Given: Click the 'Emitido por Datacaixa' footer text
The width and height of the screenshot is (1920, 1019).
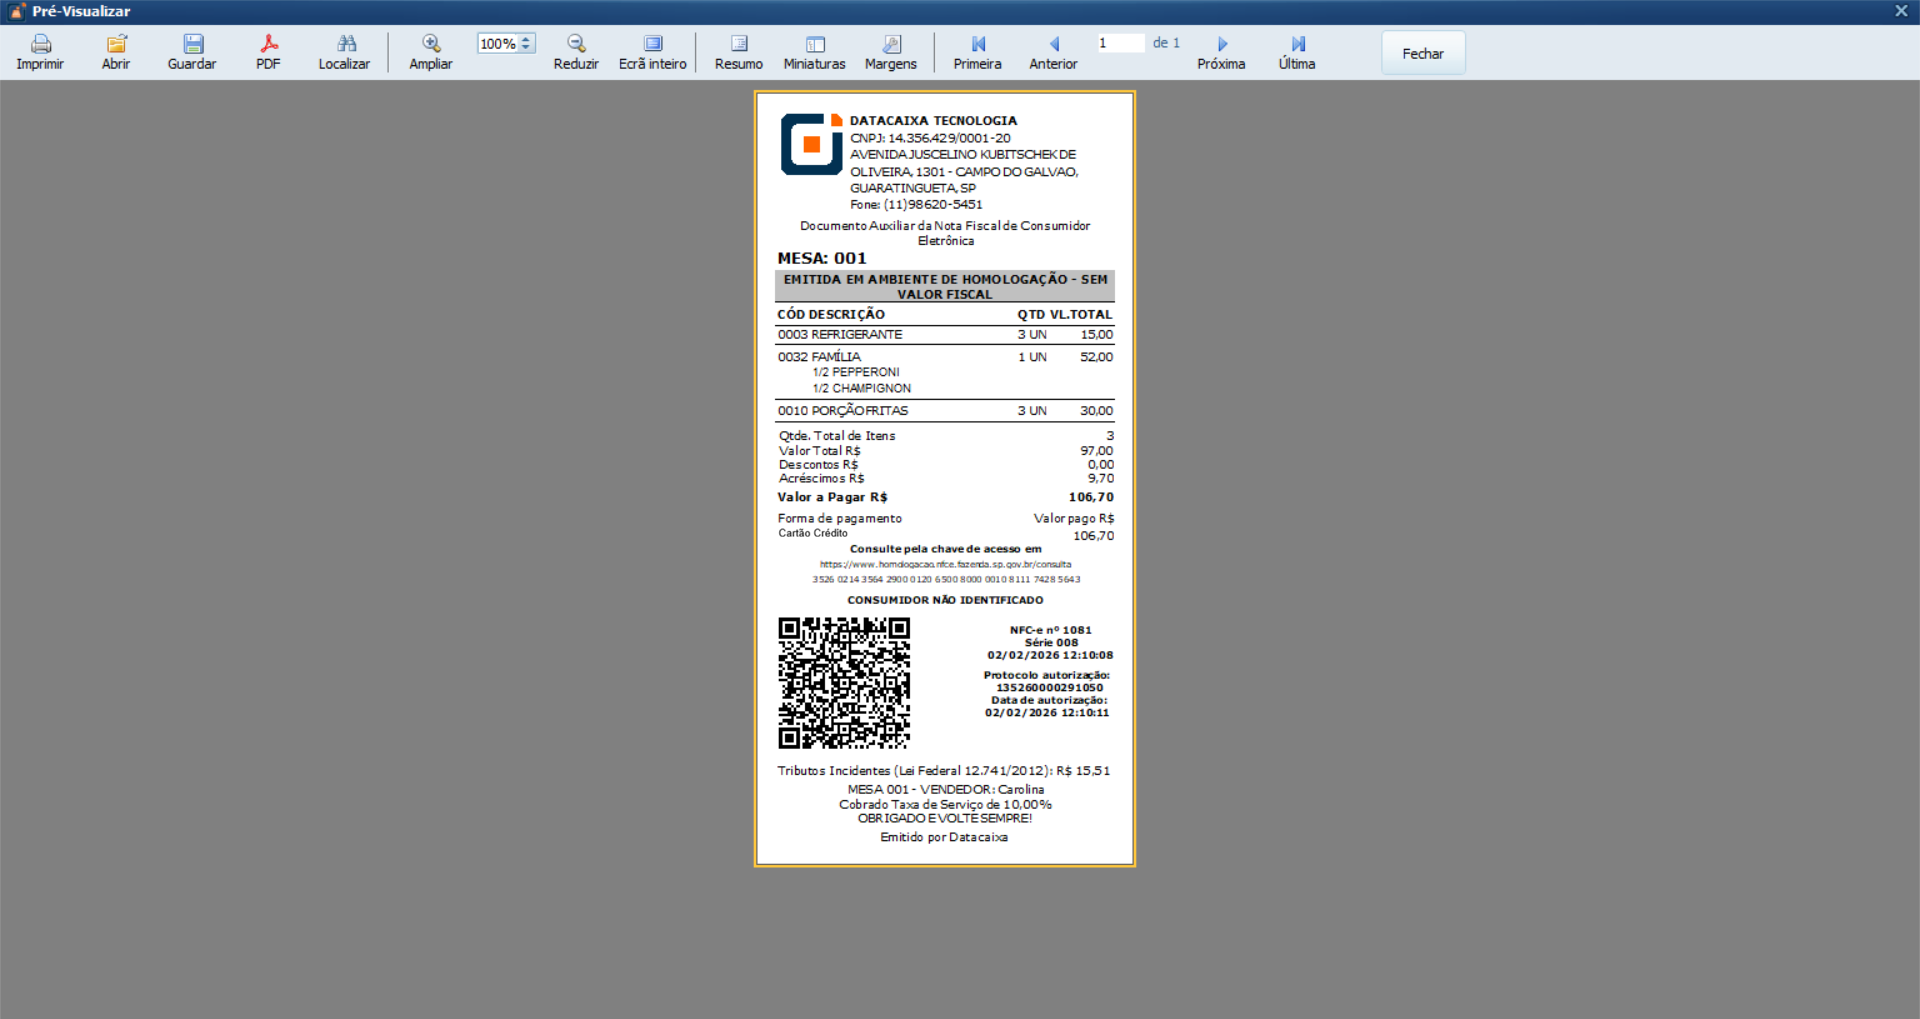Looking at the screenshot, I should (x=944, y=837).
